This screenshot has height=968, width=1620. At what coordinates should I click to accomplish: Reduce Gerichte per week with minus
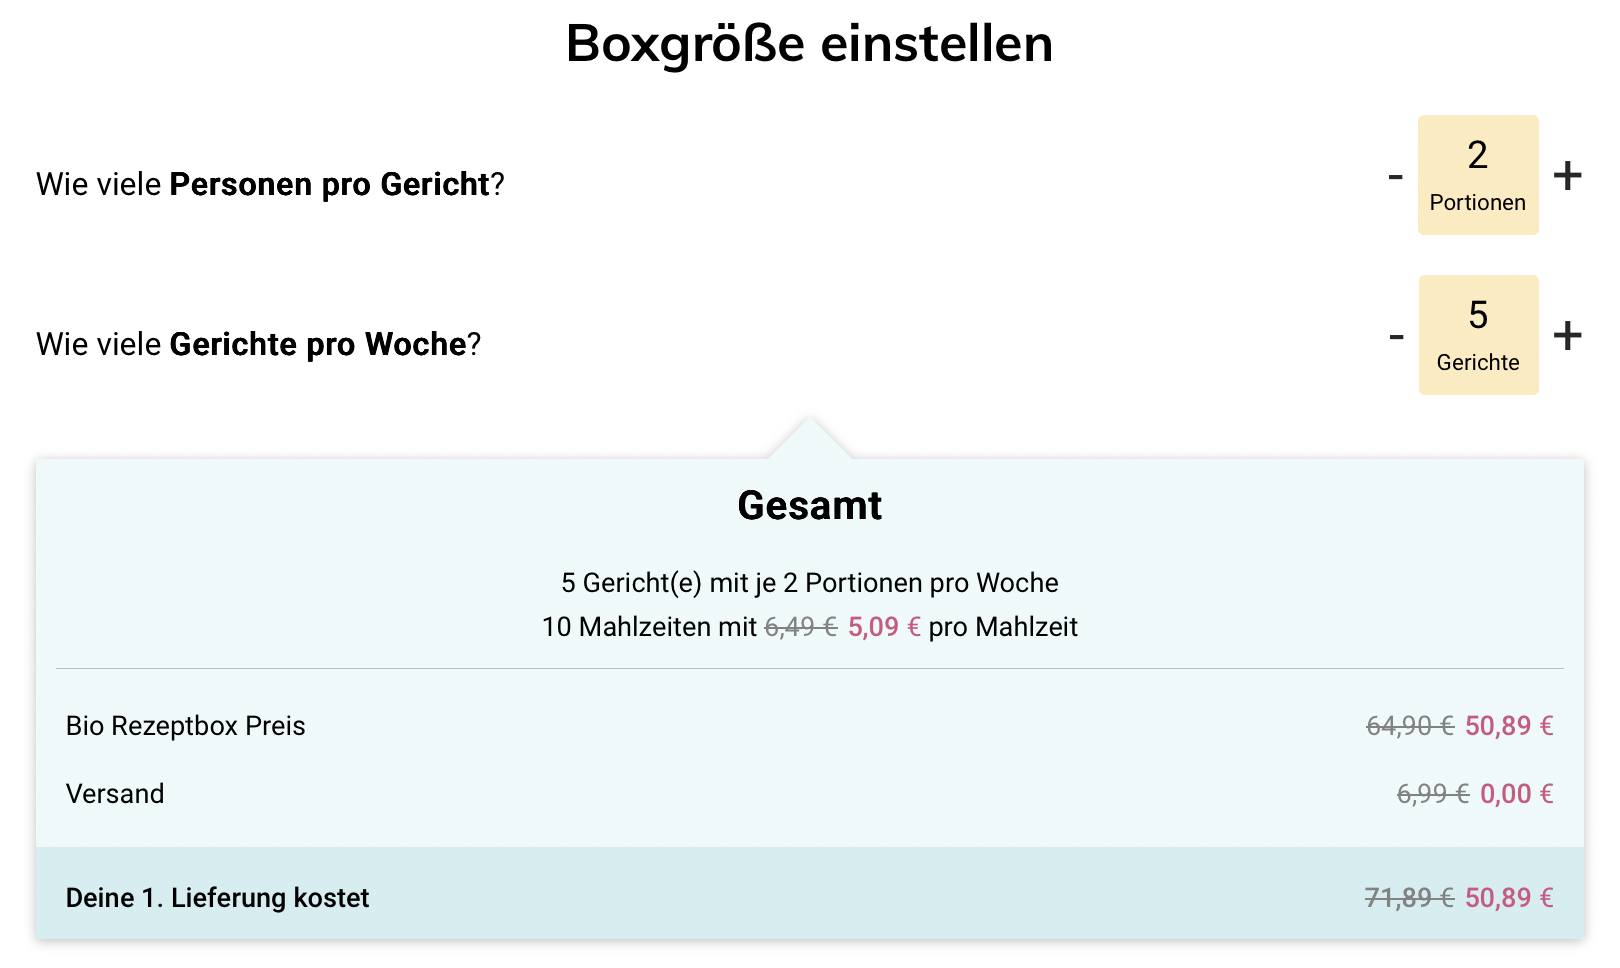point(1396,337)
